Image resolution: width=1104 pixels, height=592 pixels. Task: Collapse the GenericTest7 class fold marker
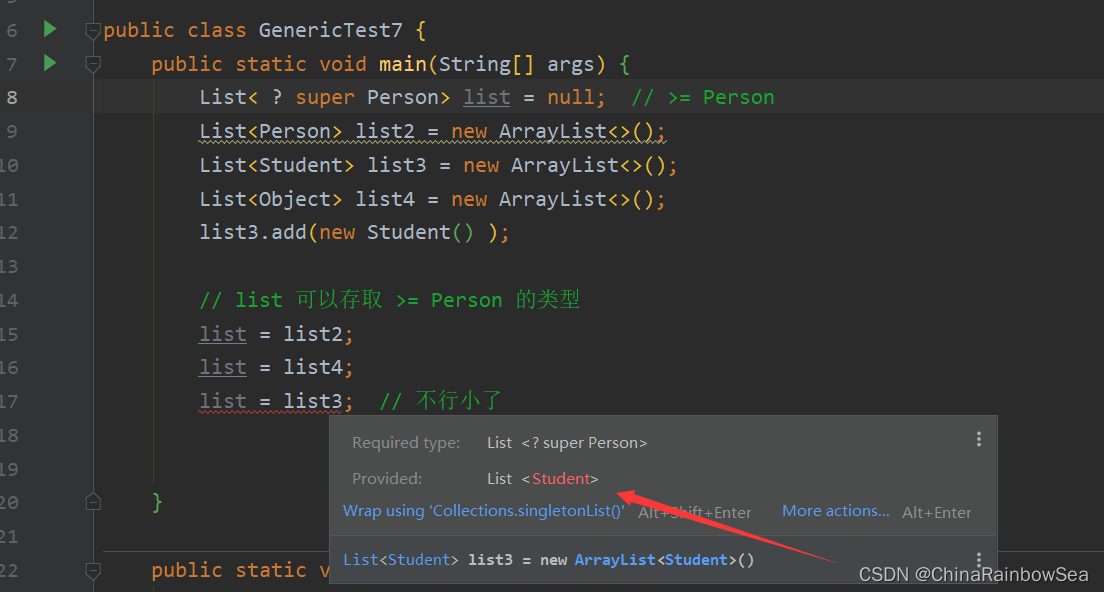click(x=92, y=31)
